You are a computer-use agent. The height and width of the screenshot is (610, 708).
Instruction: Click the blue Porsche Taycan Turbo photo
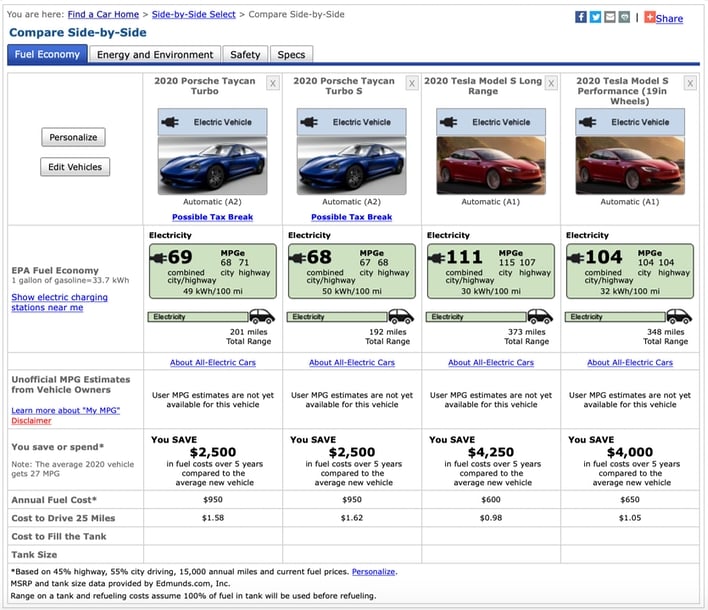click(213, 166)
